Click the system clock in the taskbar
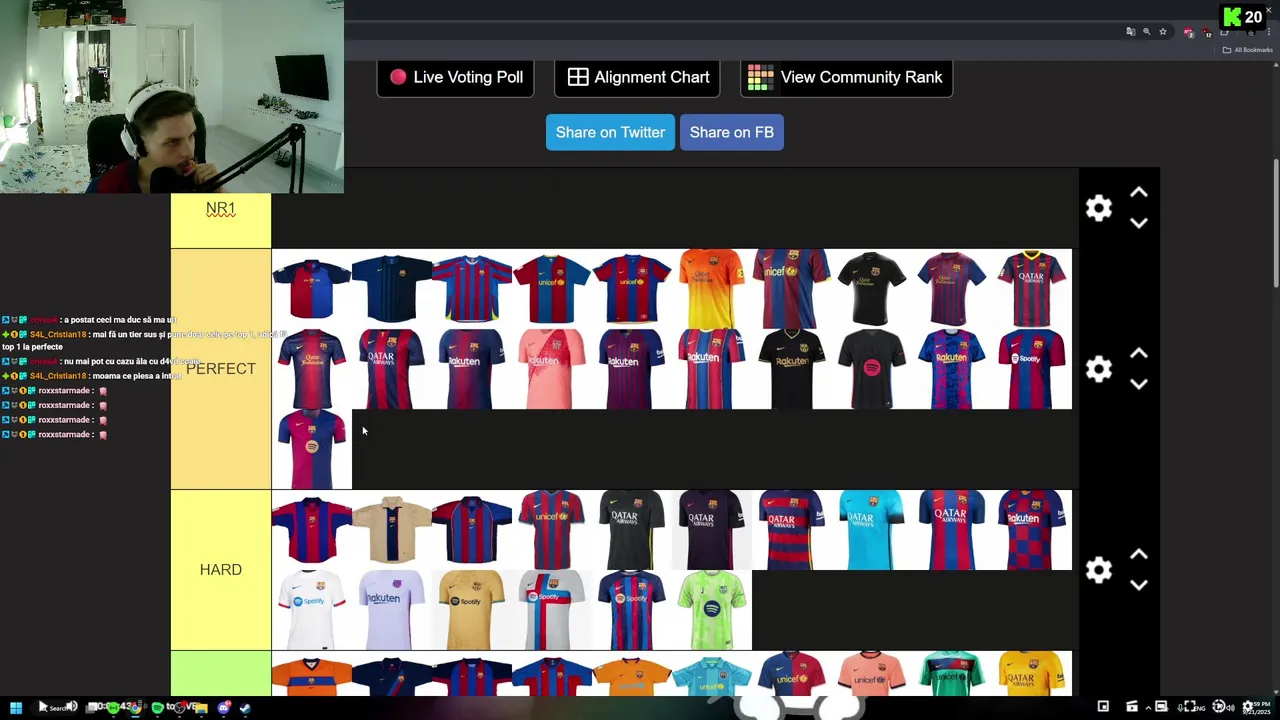This screenshot has width=1280, height=720. tap(1255, 708)
